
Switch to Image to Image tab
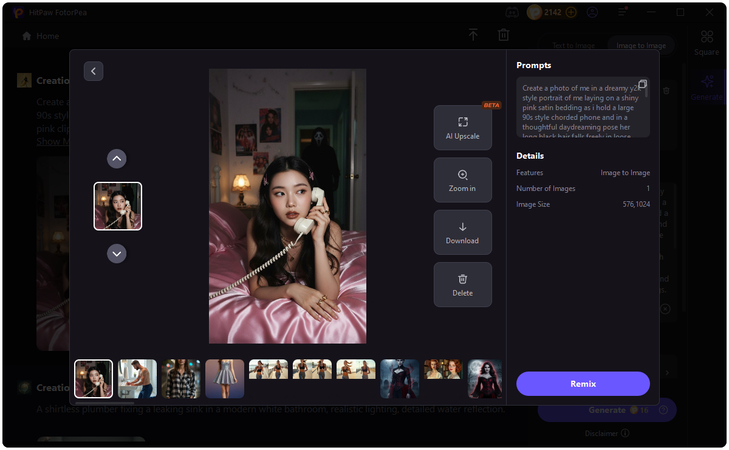pos(641,45)
